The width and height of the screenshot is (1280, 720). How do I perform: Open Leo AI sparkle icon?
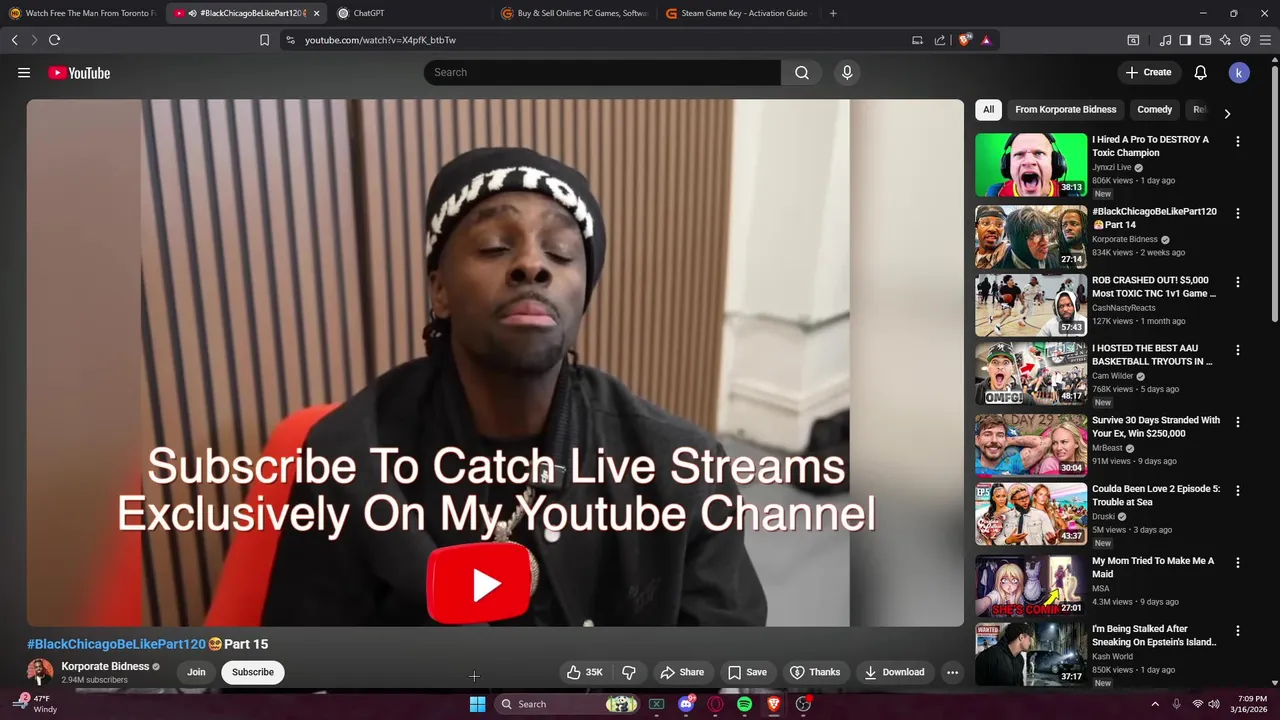(1225, 40)
